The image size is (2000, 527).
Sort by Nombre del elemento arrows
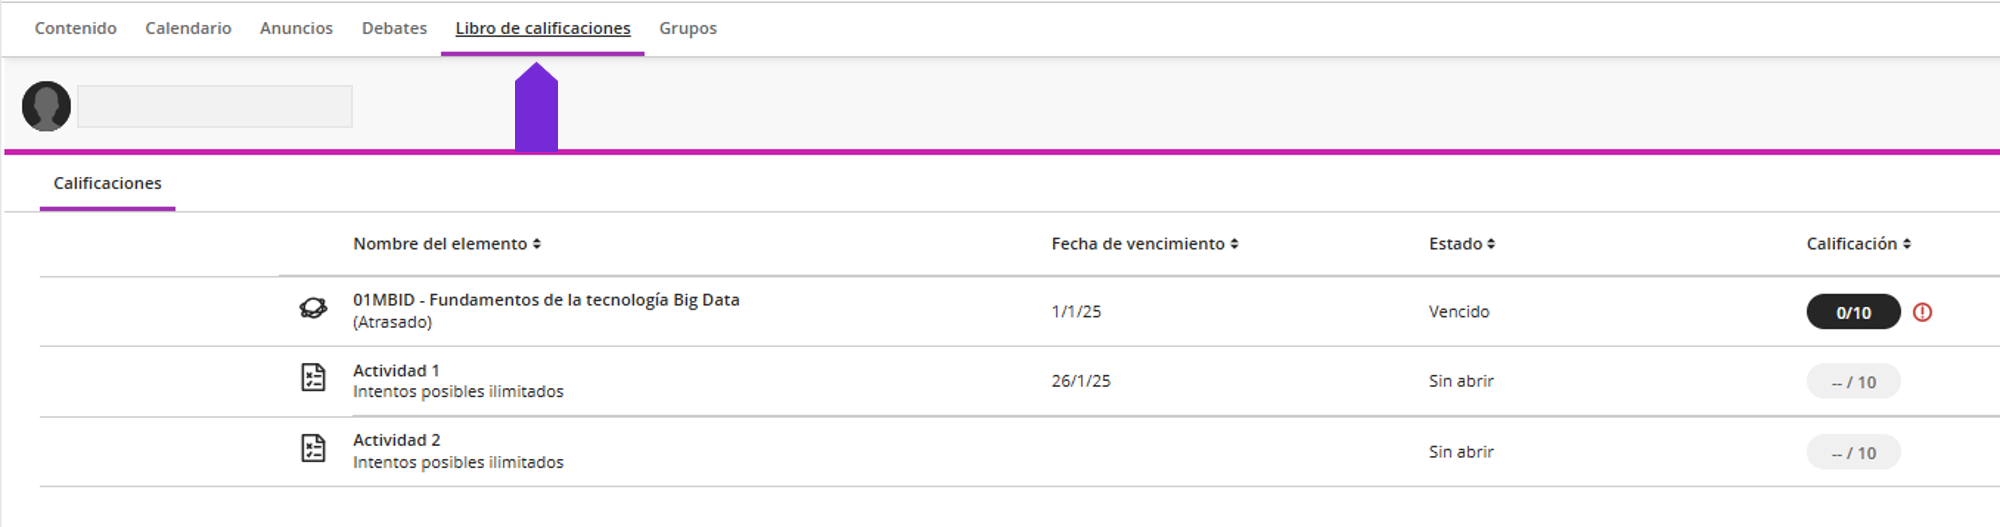tap(537, 244)
